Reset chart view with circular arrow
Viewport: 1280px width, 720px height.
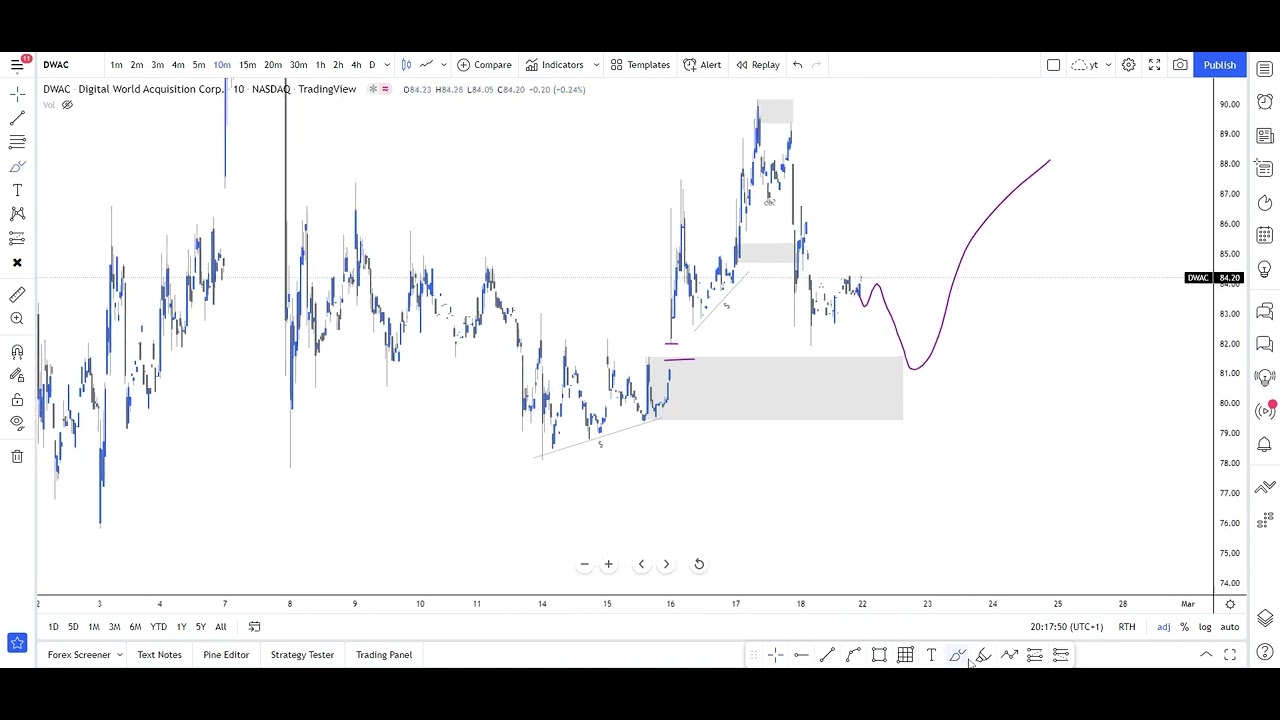click(x=699, y=564)
